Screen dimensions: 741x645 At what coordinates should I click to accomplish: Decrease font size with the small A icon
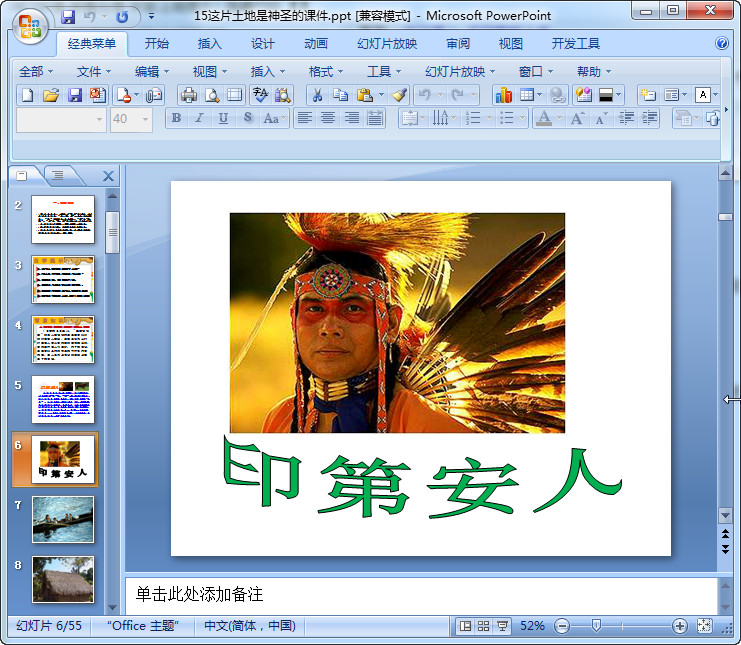601,118
